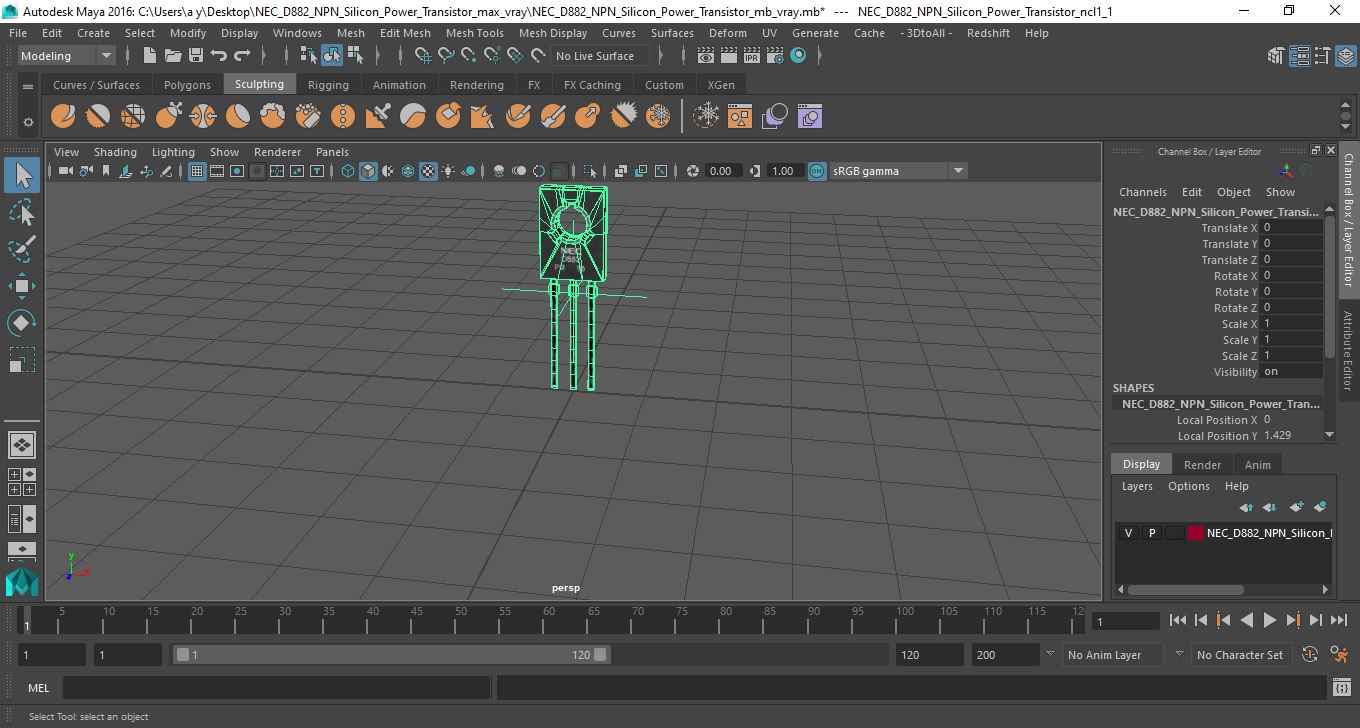Open the sRGB gamma view transform dropdown
Screen dimensions: 1360x728
[x=898, y=171]
